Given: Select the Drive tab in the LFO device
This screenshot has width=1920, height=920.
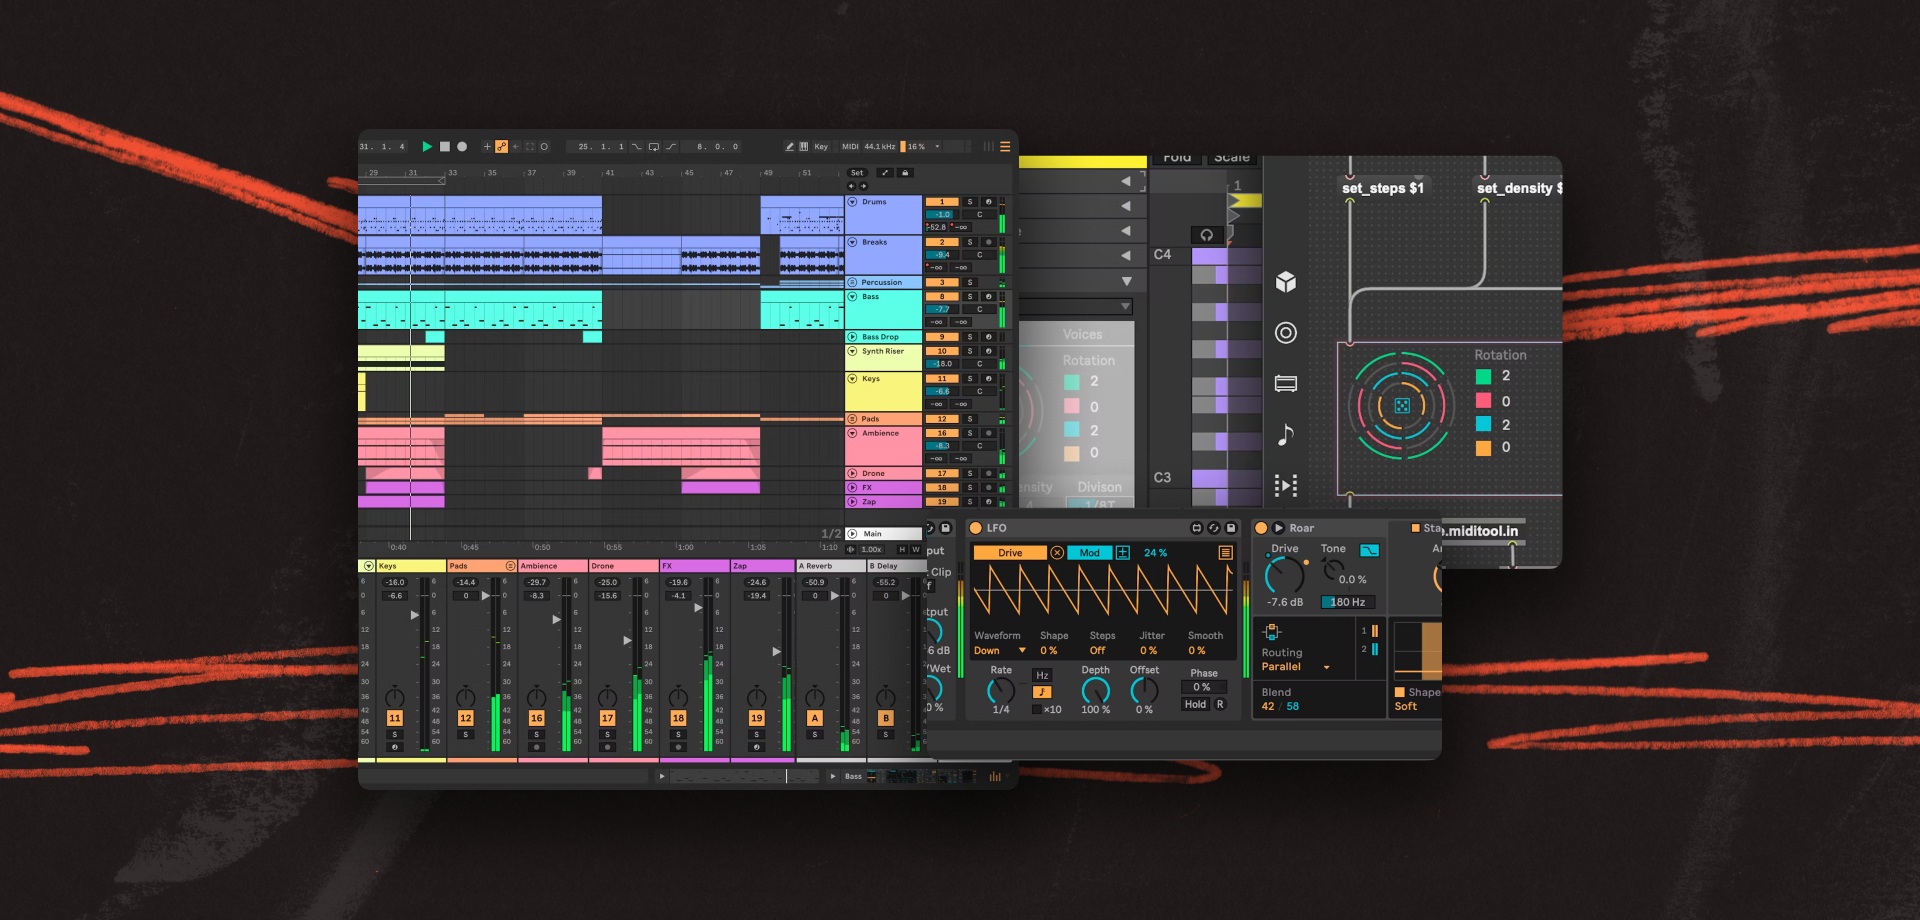Looking at the screenshot, I should click(x=1010, y=553).
